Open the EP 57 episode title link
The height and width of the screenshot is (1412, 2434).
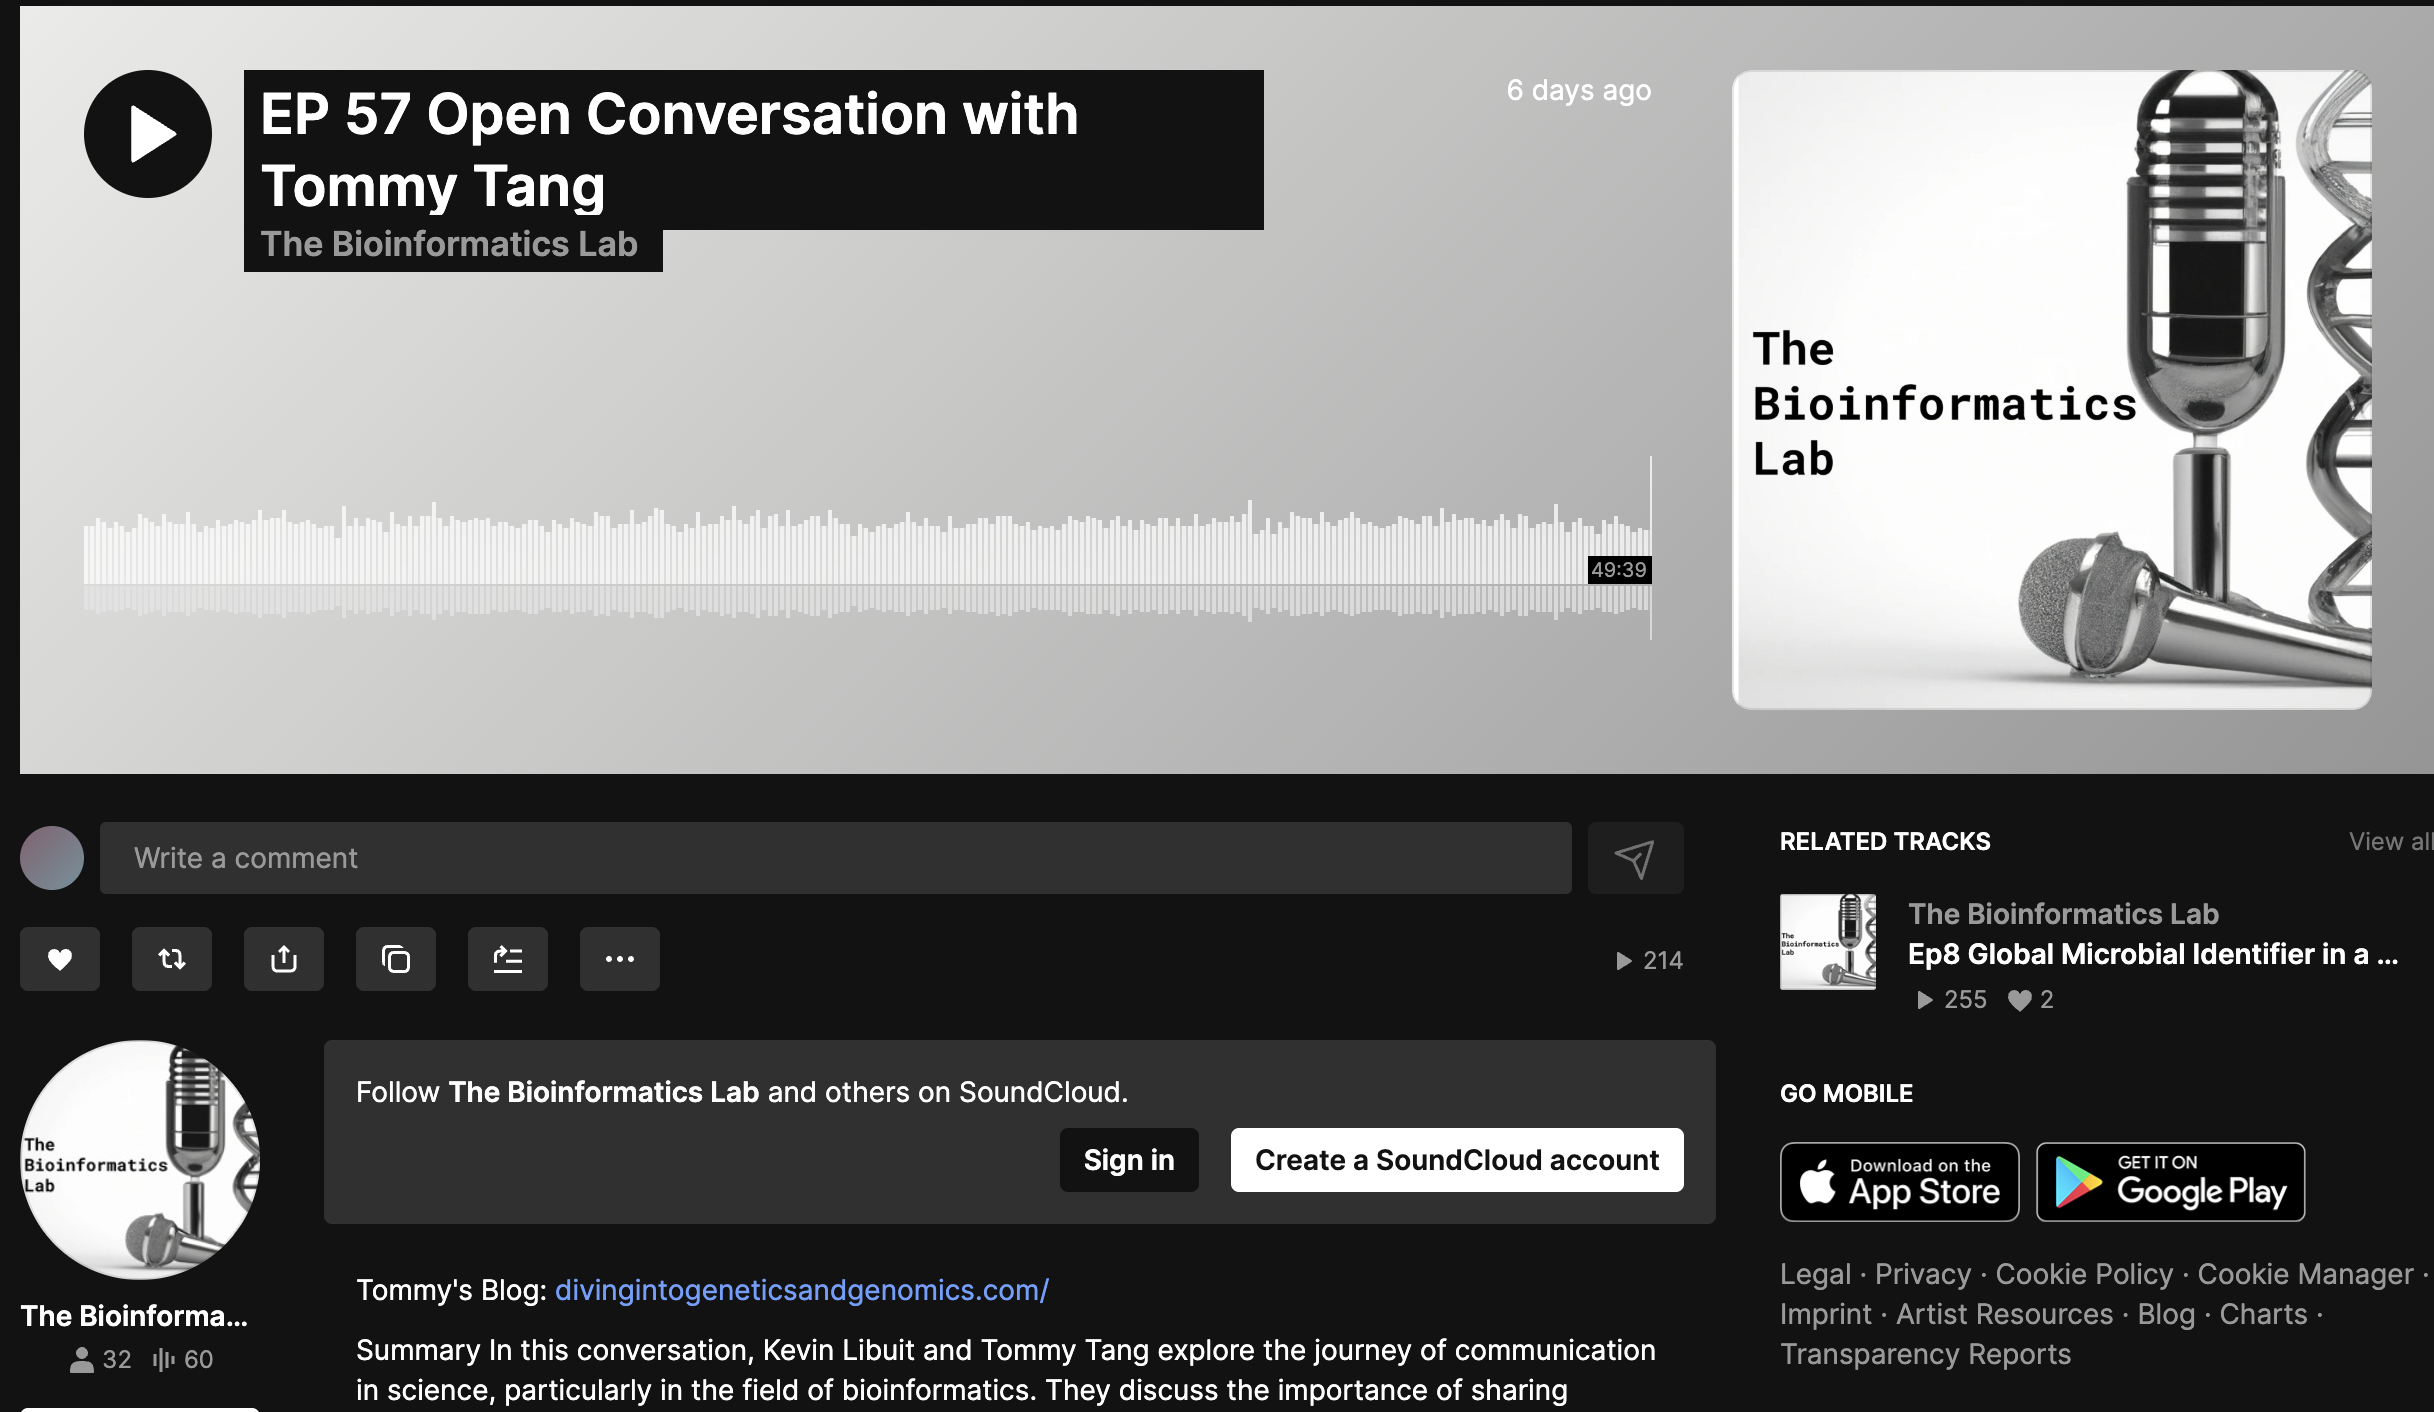(670, 150)
